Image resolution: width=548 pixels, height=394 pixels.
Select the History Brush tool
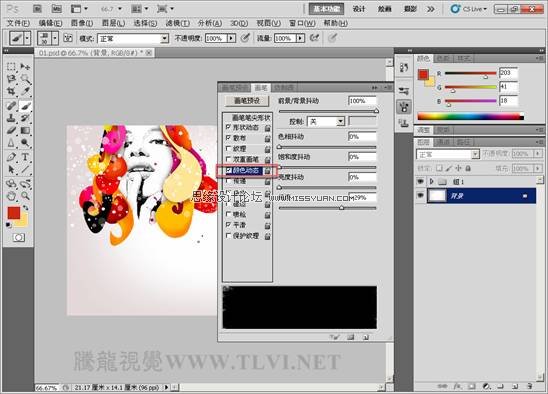point(25,118)
